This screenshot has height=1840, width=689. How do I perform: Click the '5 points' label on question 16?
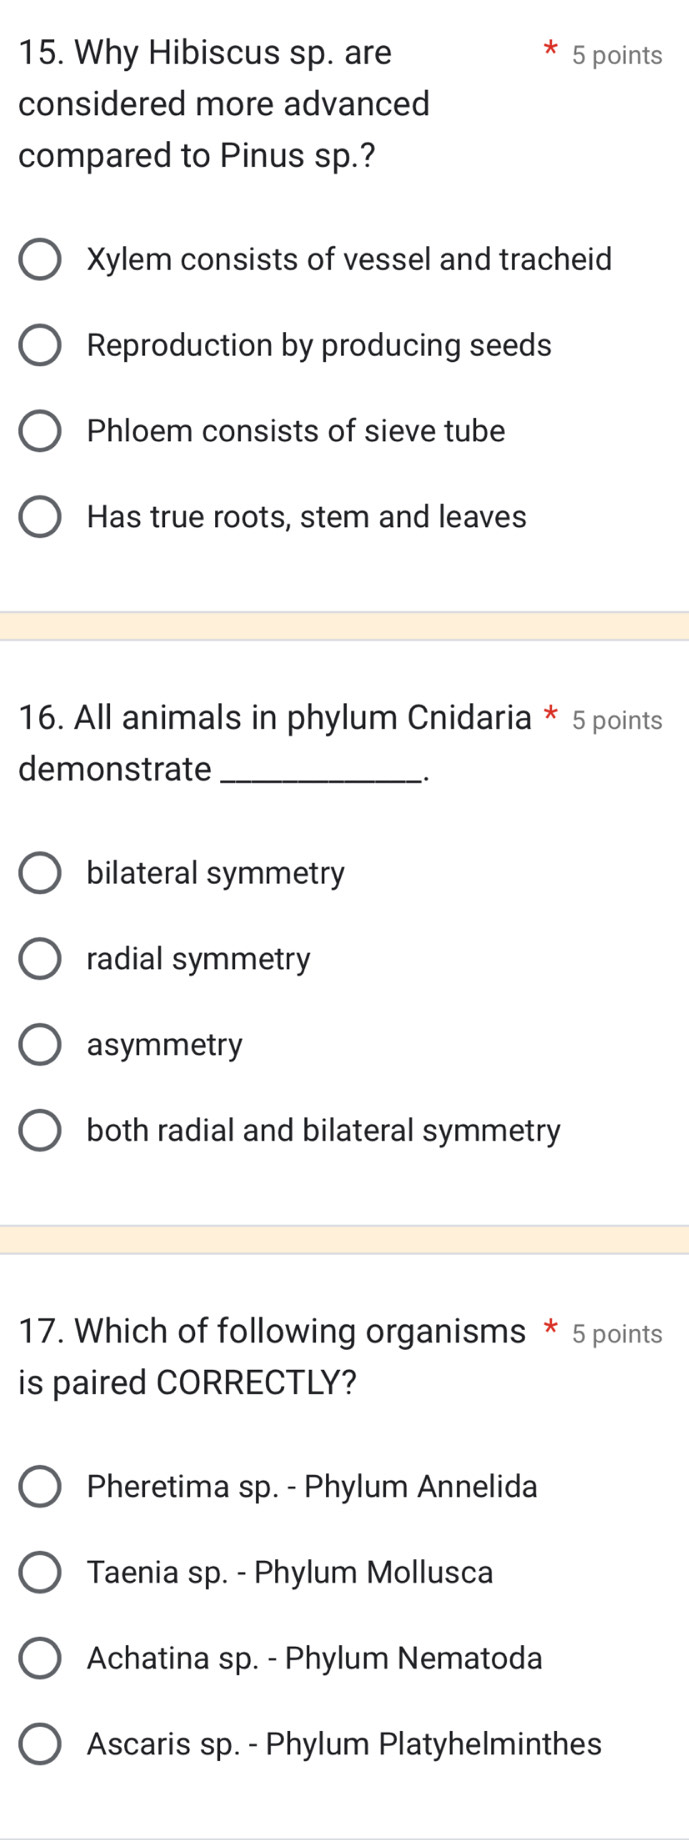point(617,721)
